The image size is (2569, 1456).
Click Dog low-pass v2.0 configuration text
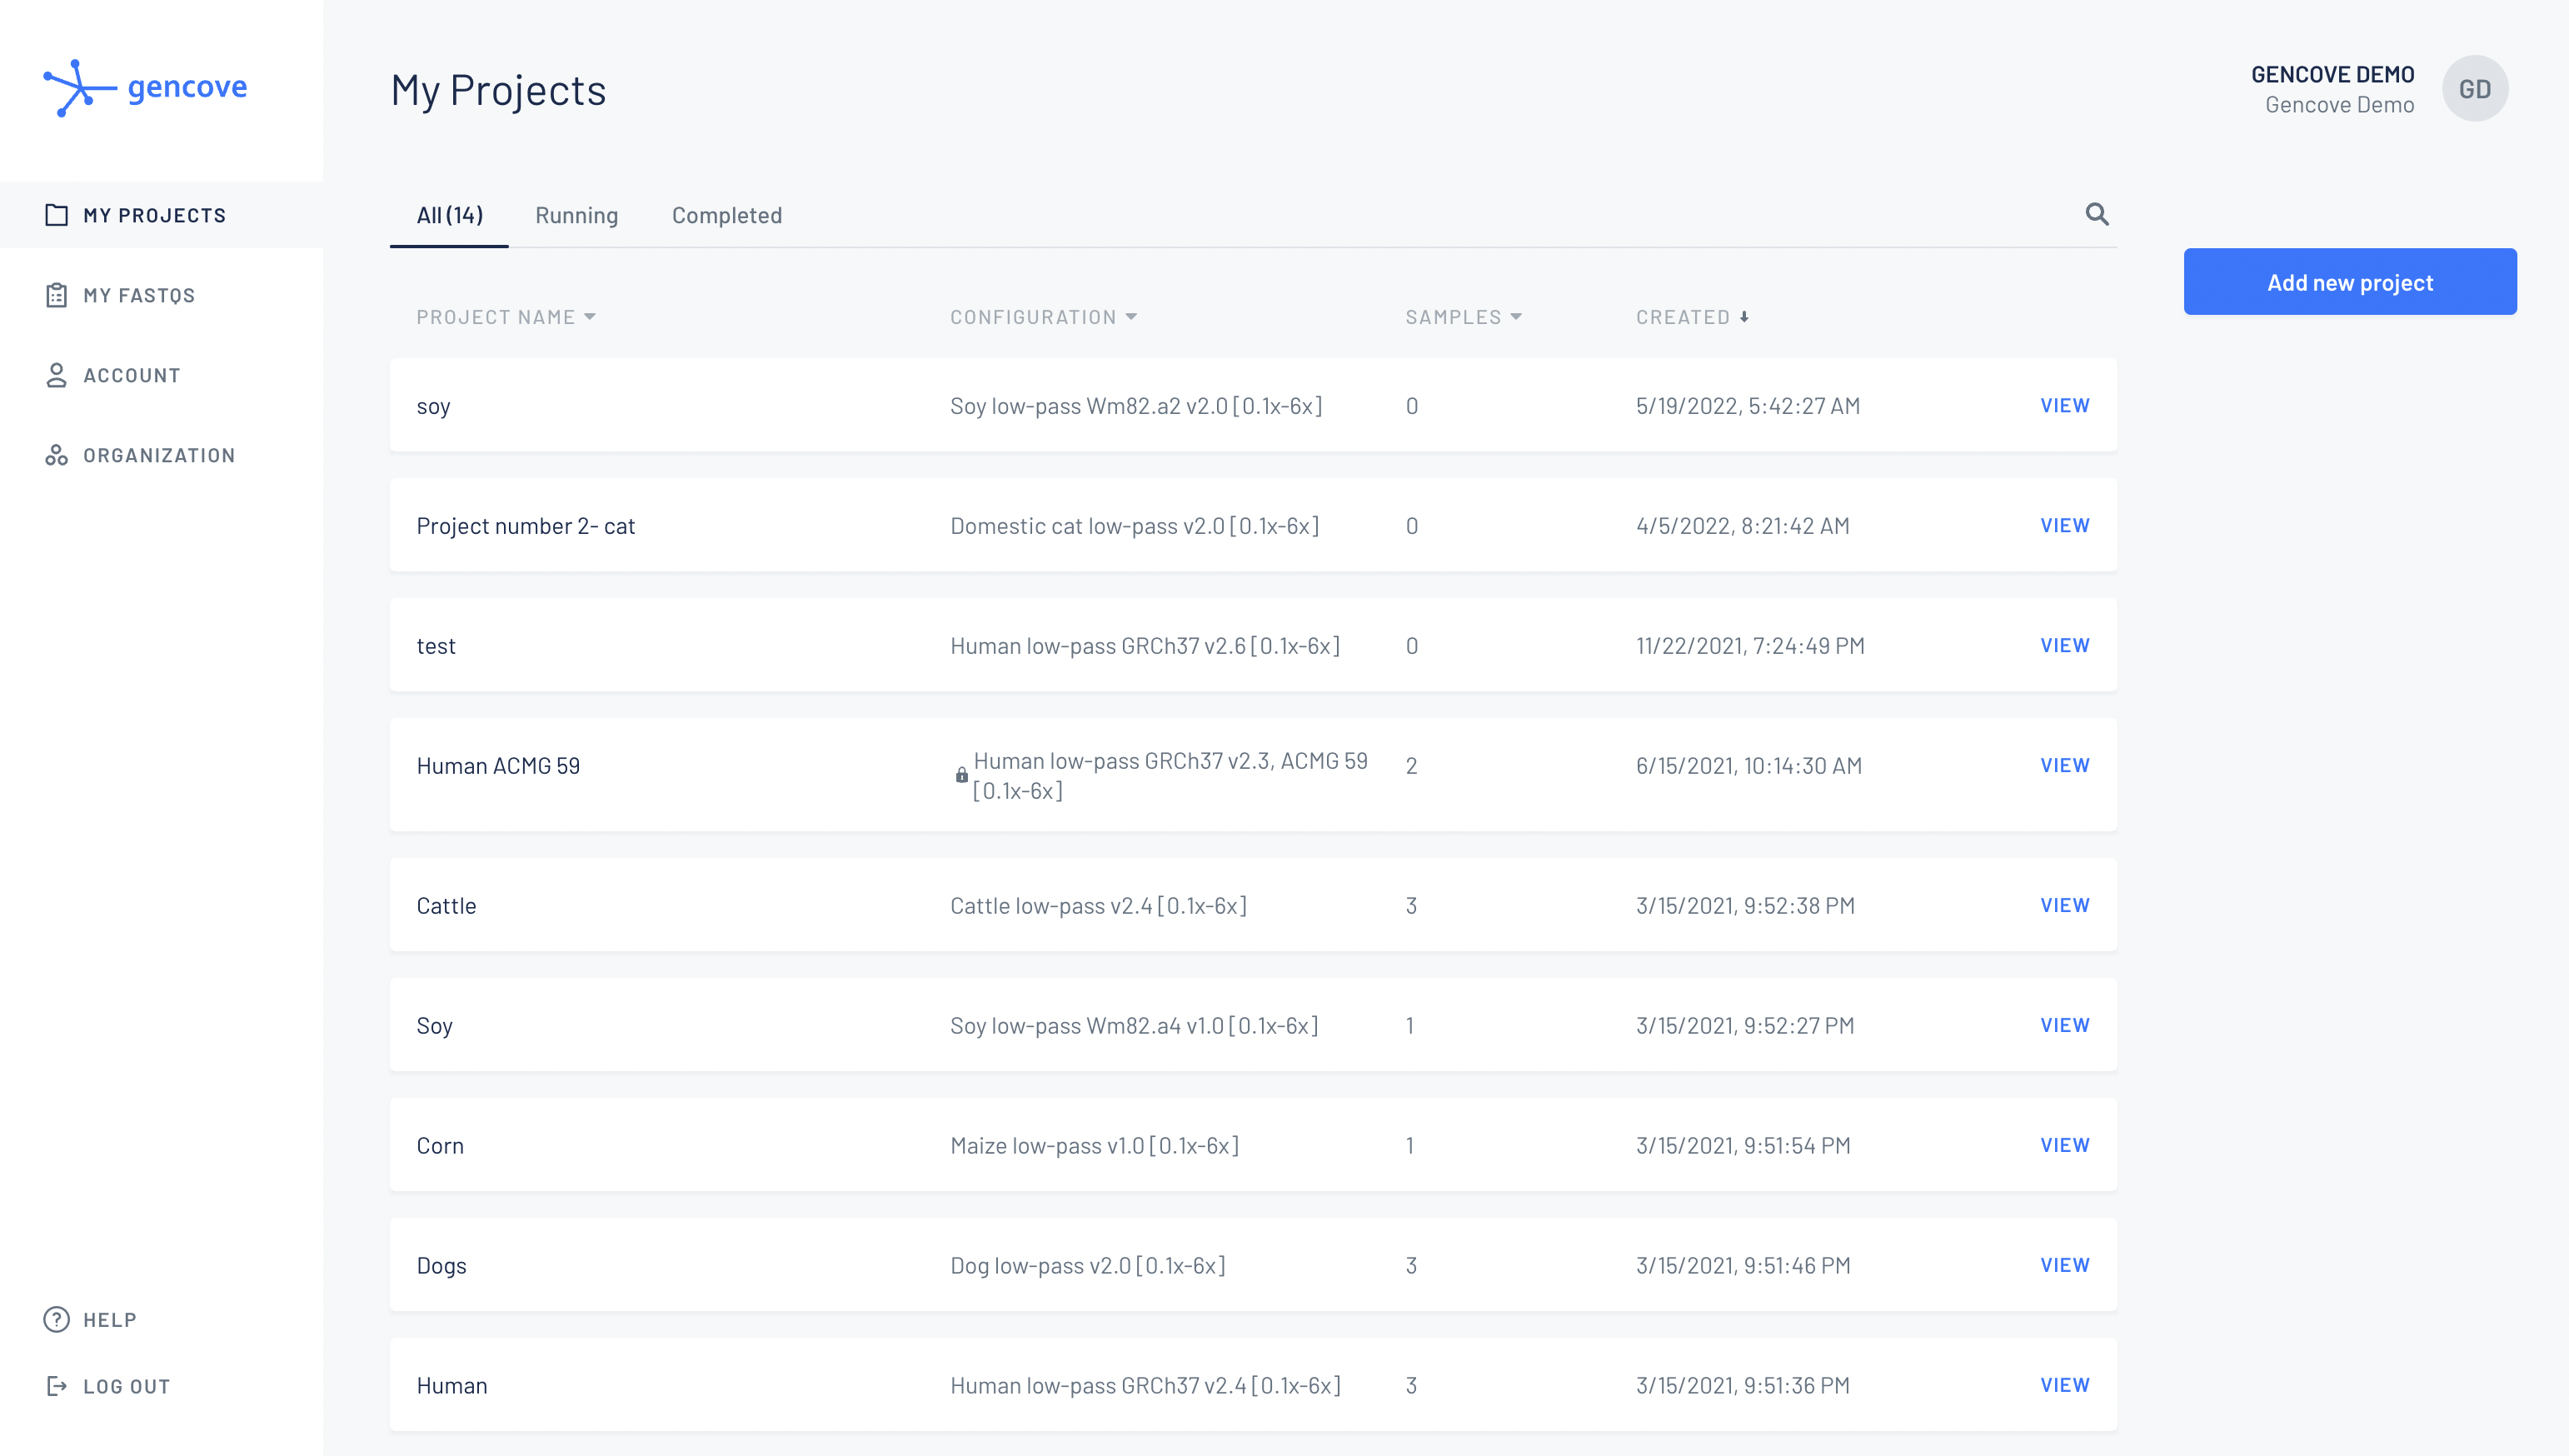coord(1087,1266)
